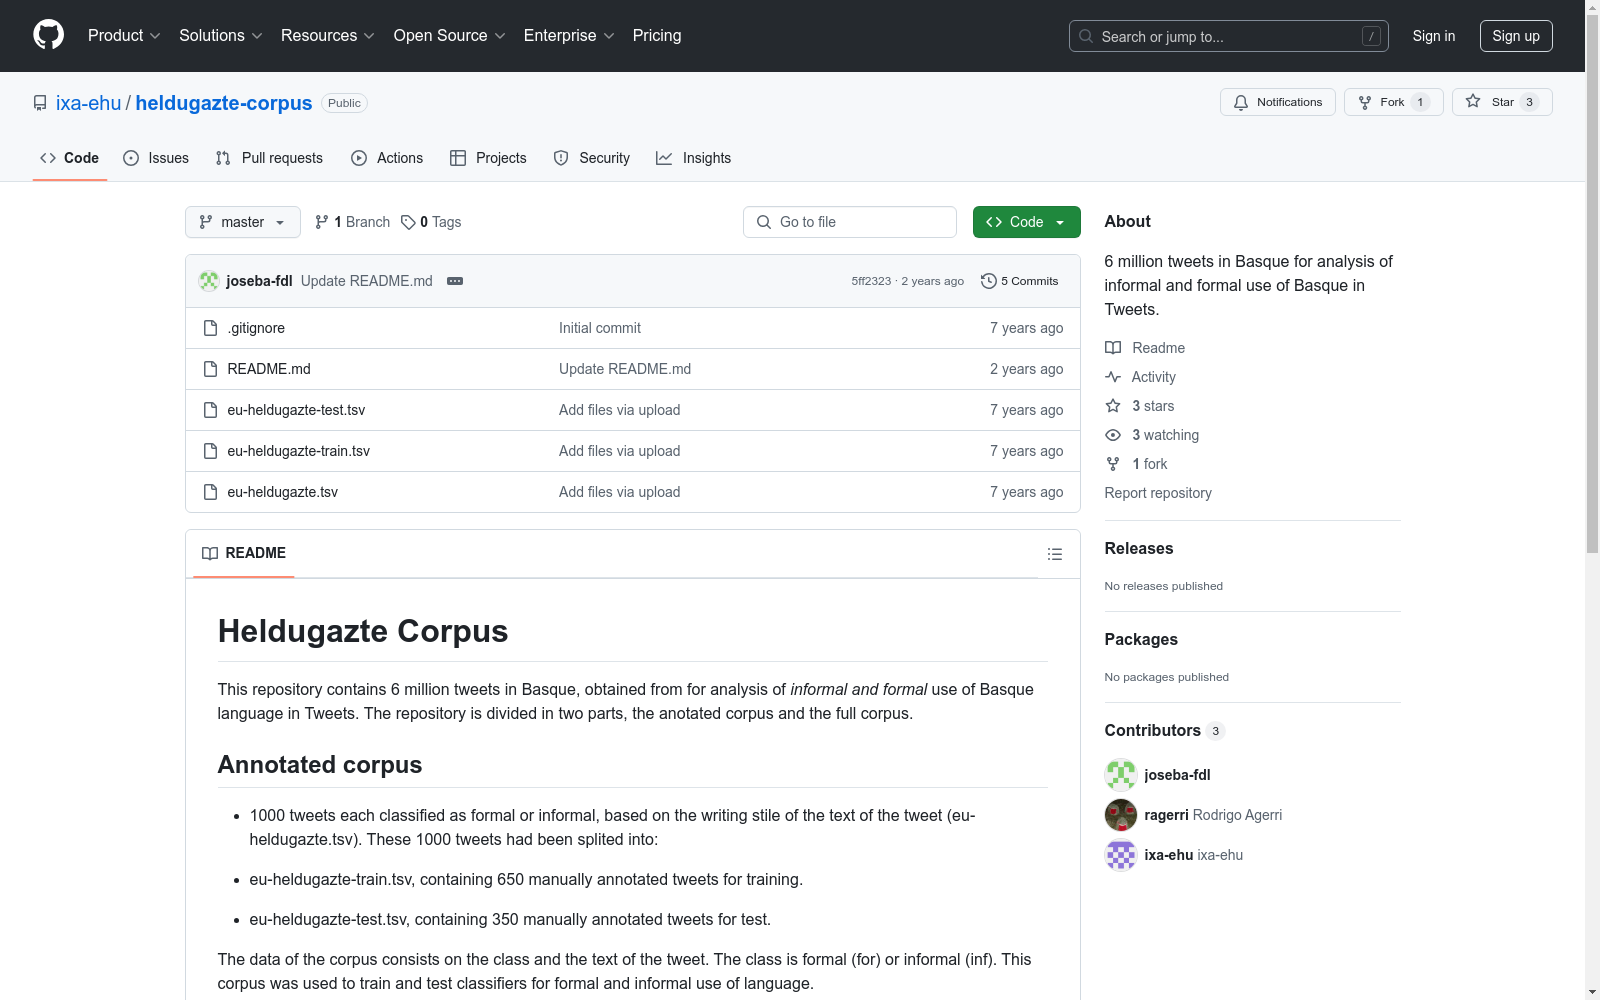This screenshot has width=1600, height=1000.
Task: Open the Pull requests tab
Action: (x=269, y=158)
